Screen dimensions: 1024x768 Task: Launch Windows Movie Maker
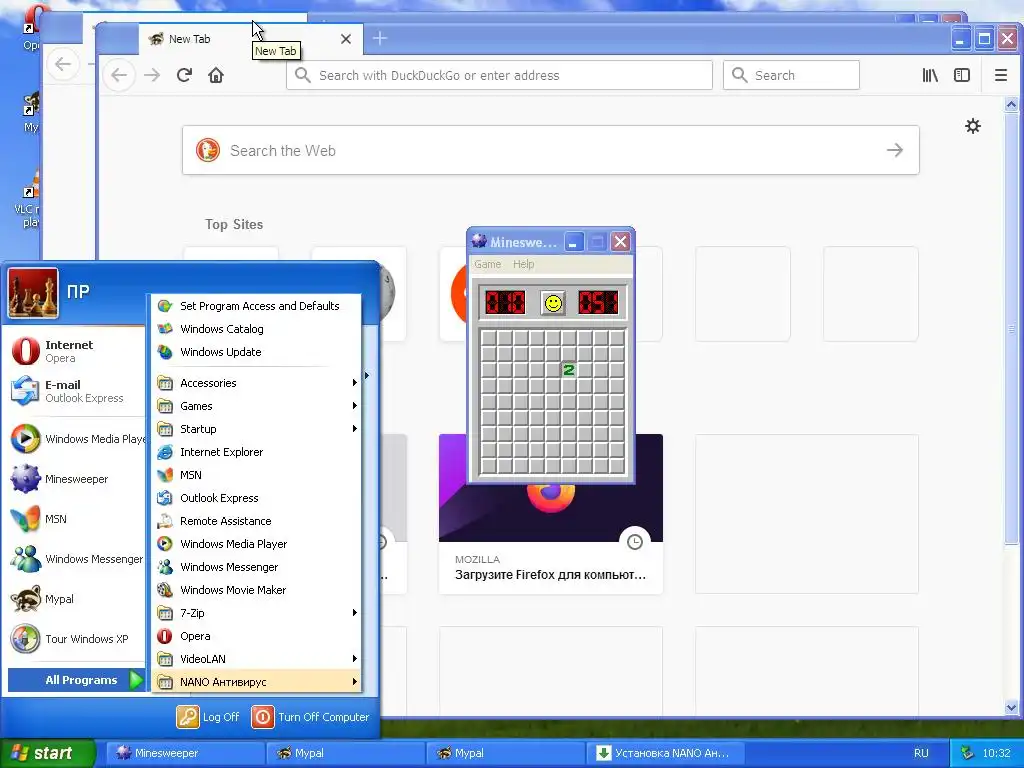[x=257, y=590]
